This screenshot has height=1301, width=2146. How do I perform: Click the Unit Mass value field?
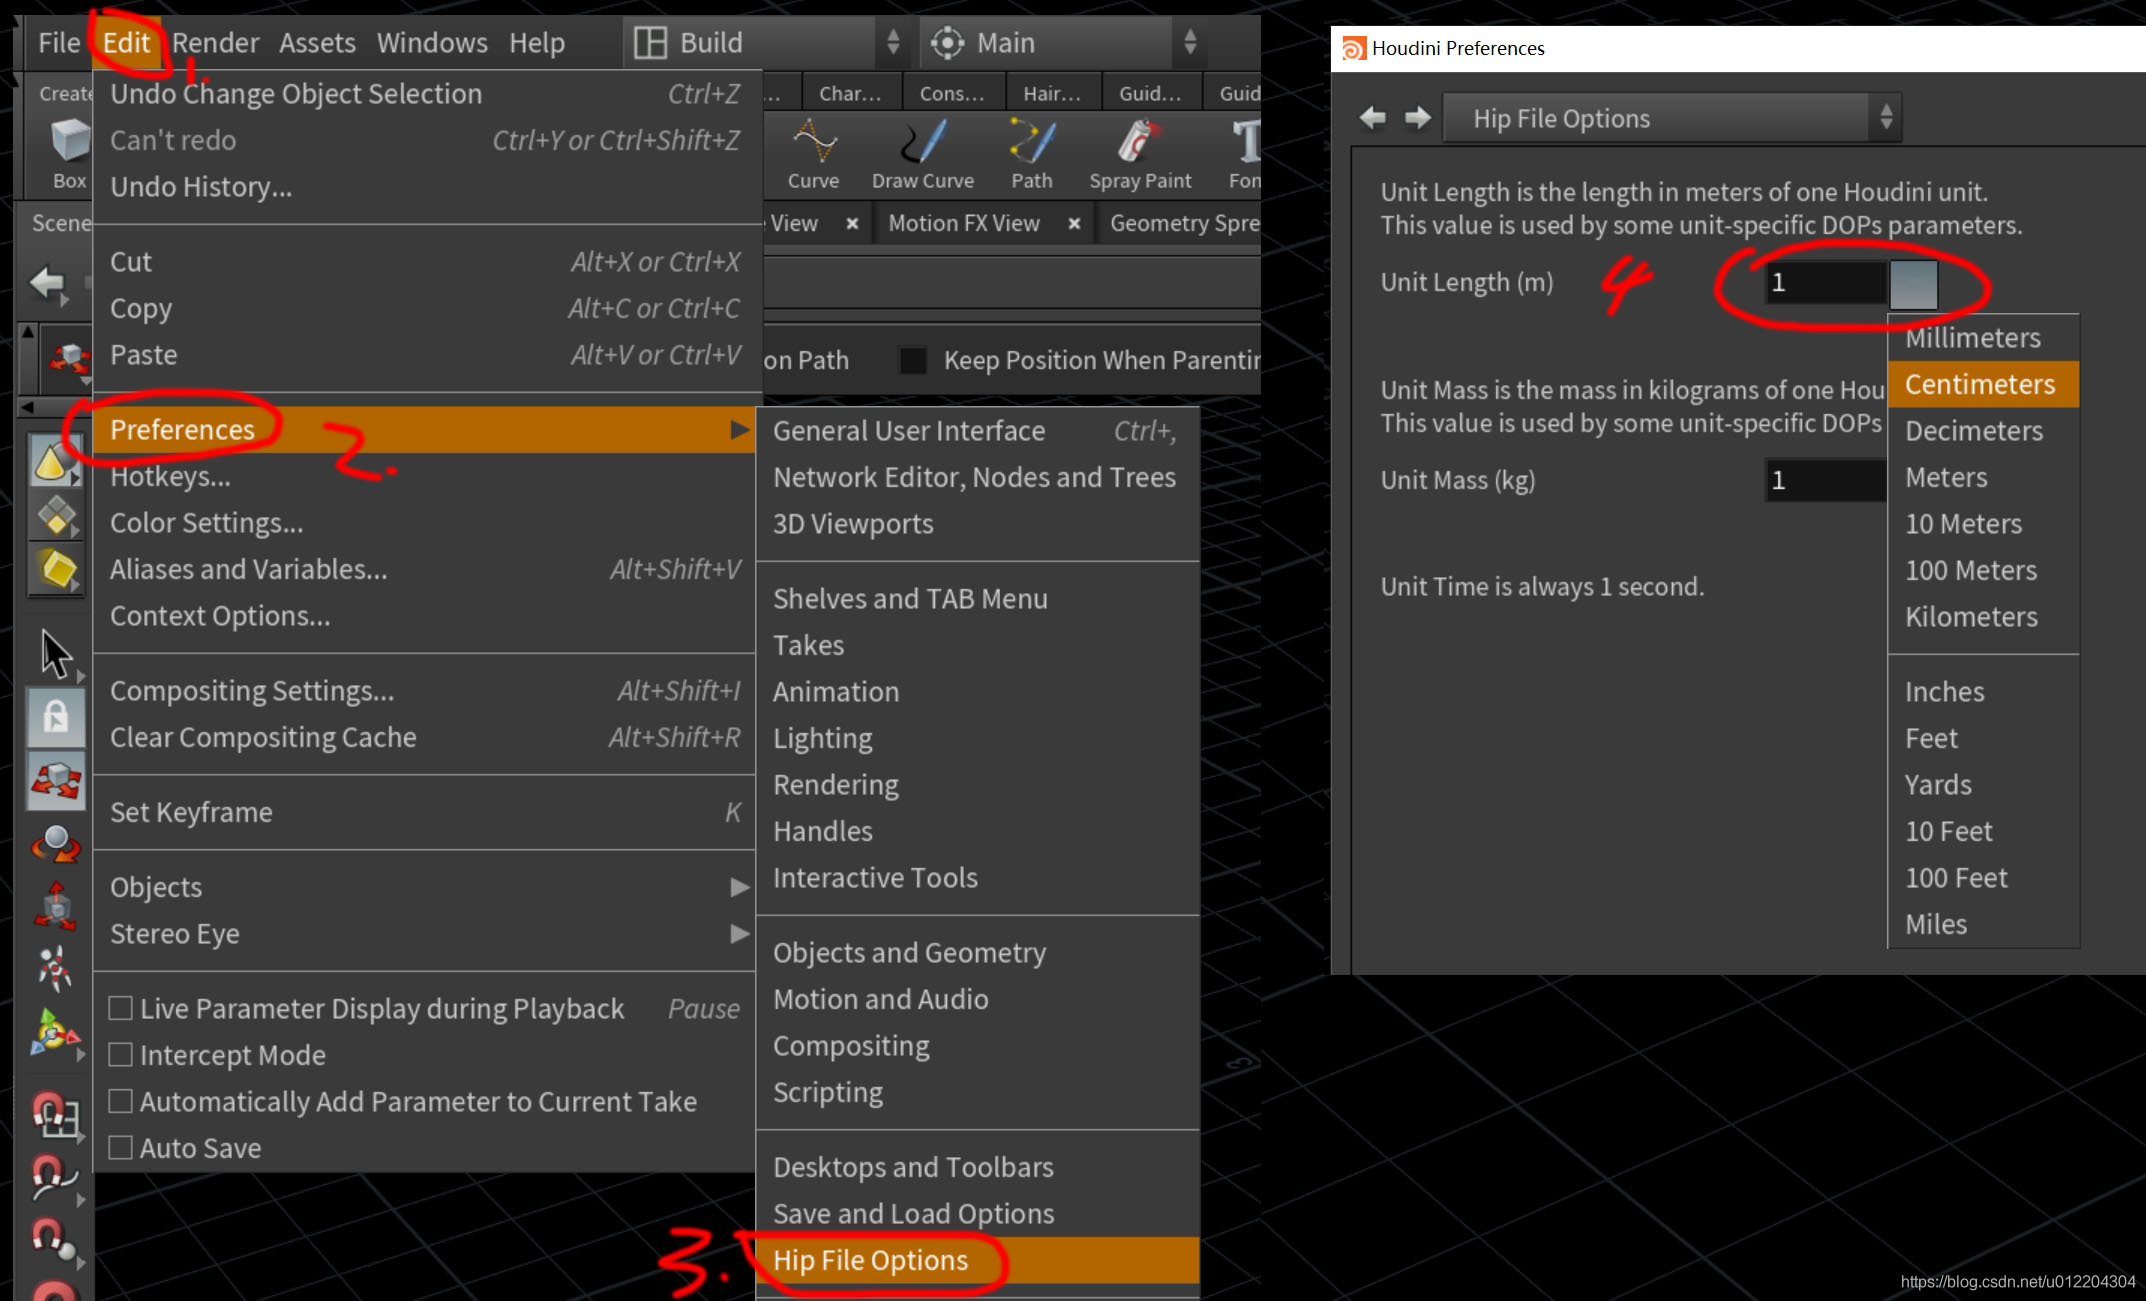[x=1825, y=480]
